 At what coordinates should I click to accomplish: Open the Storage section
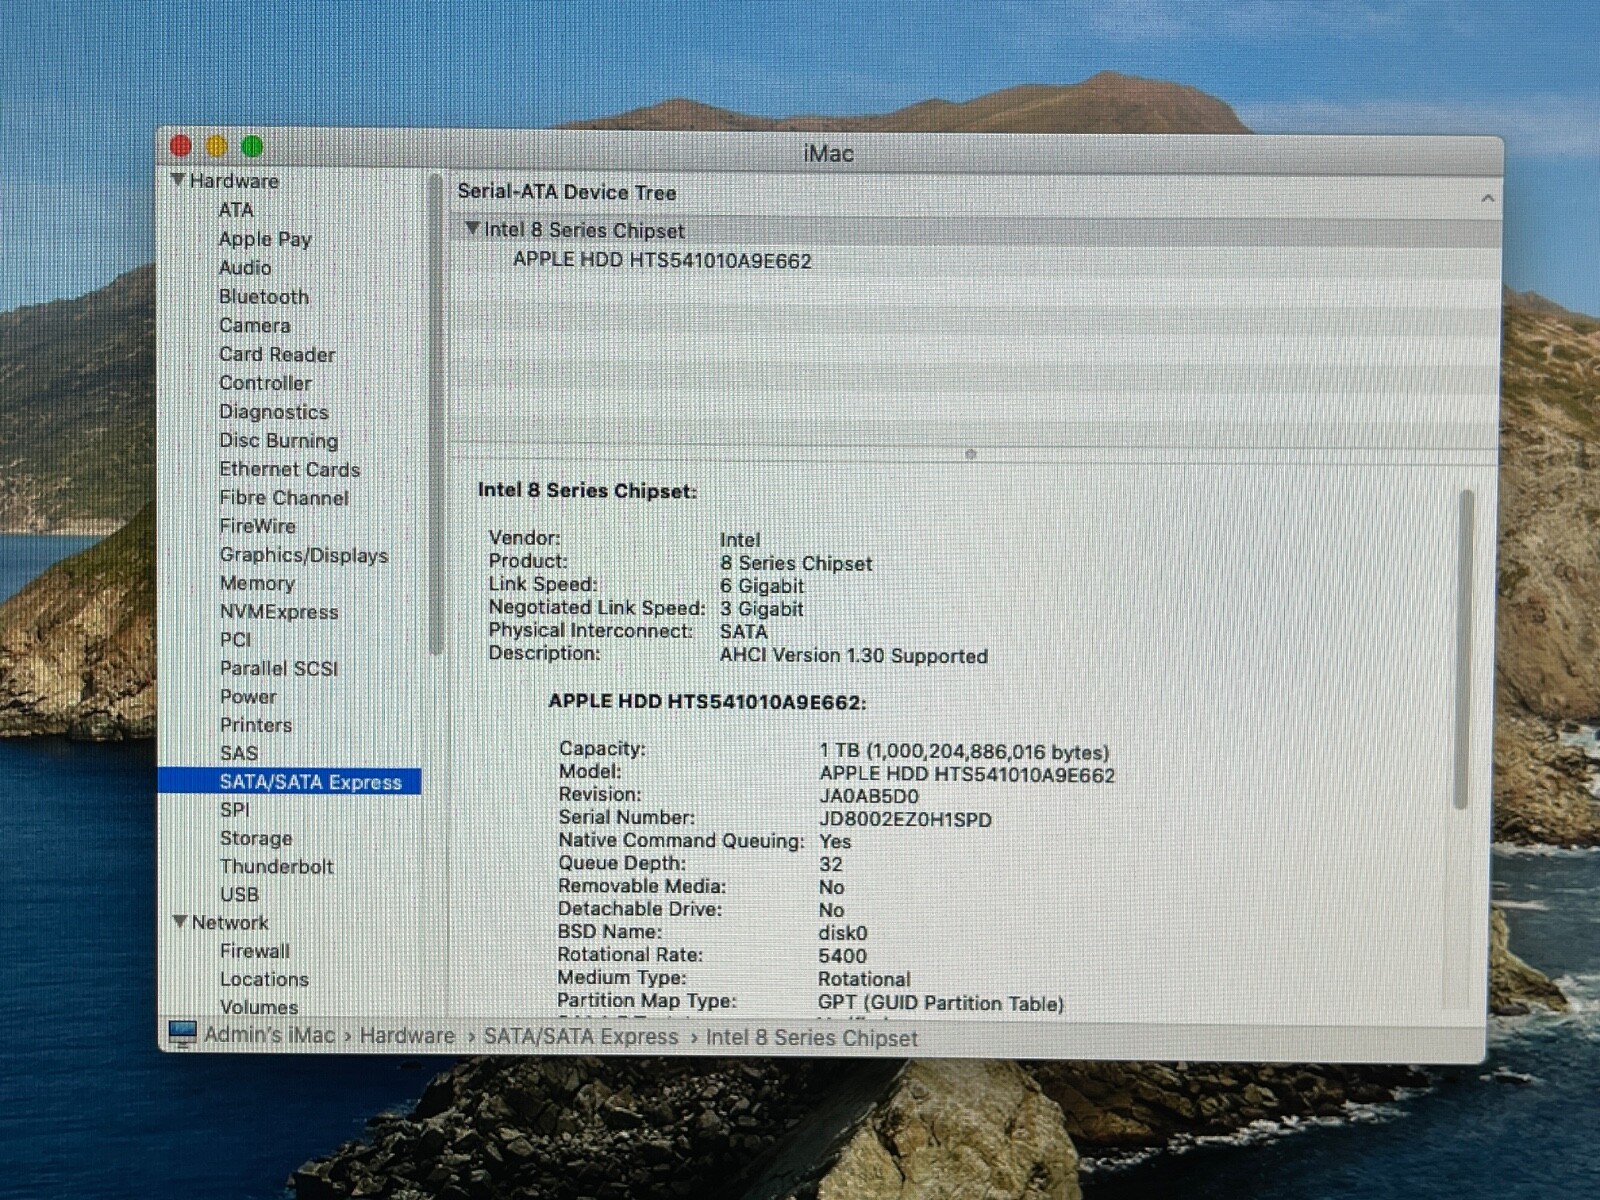256,838
